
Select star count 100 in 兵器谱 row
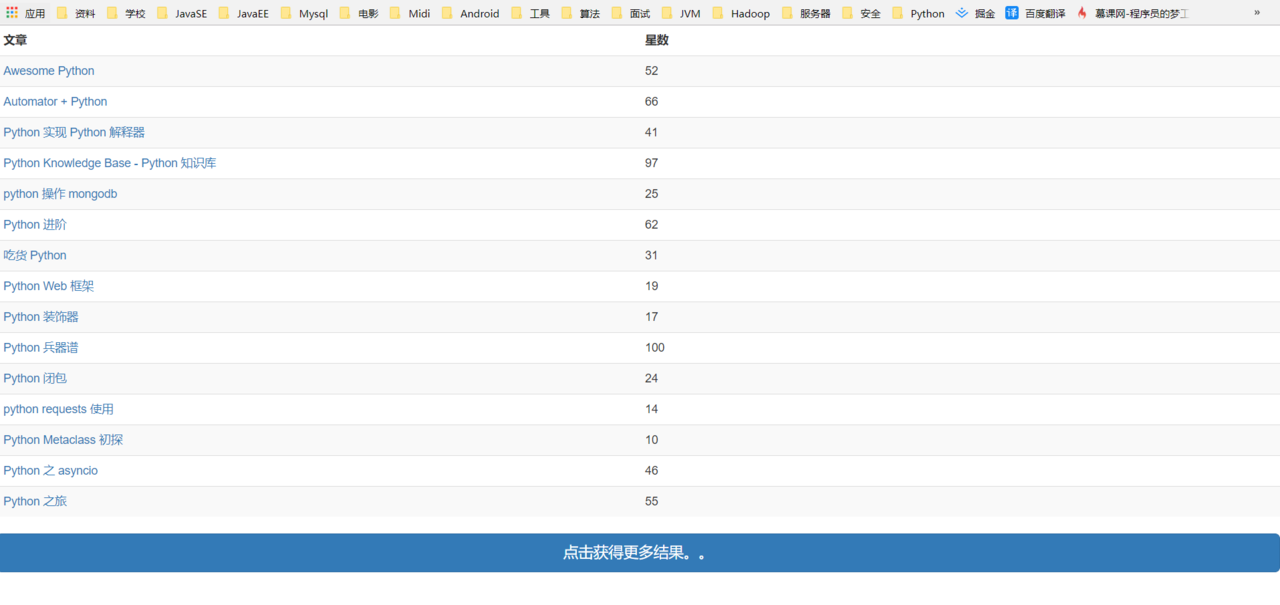655,348
